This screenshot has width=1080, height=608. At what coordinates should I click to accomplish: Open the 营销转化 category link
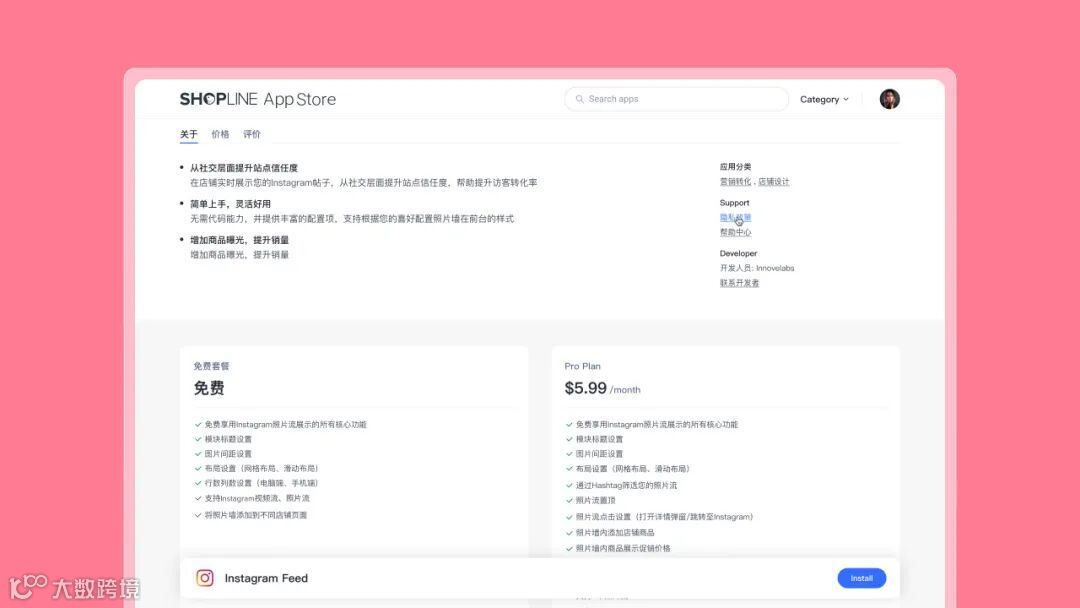[735, 182]
